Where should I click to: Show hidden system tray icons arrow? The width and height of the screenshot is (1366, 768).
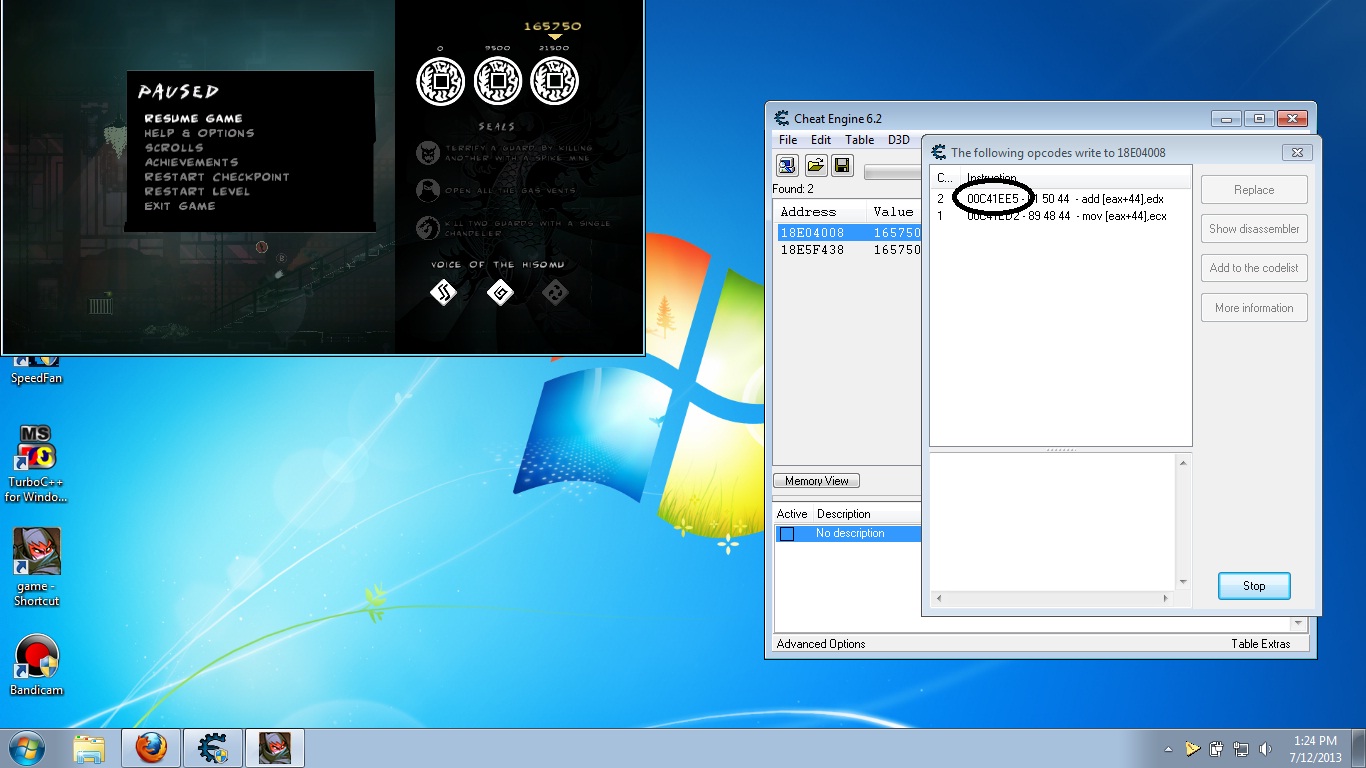(1168, 749)
